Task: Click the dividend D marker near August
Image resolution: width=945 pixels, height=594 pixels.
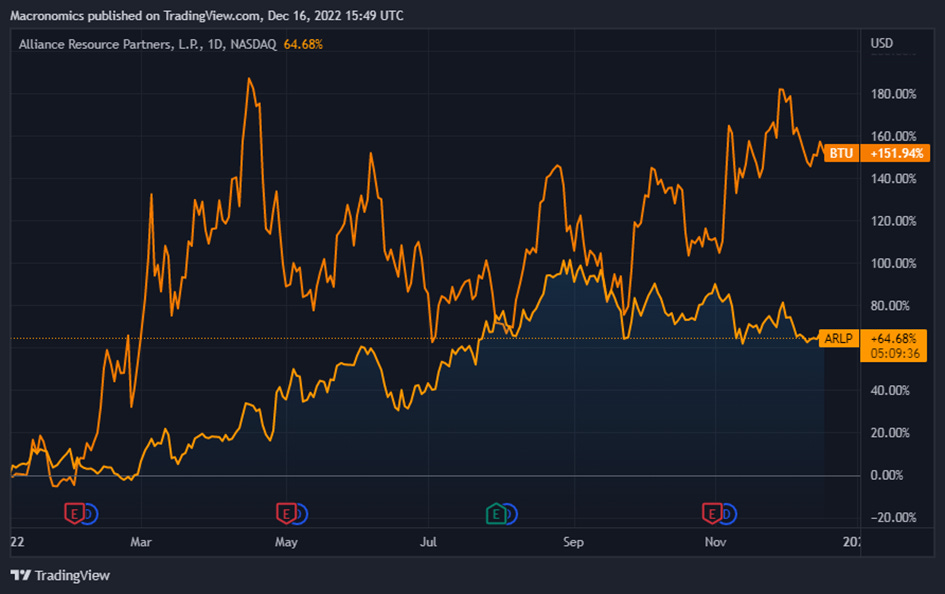Action: click(x=510, y=514)
